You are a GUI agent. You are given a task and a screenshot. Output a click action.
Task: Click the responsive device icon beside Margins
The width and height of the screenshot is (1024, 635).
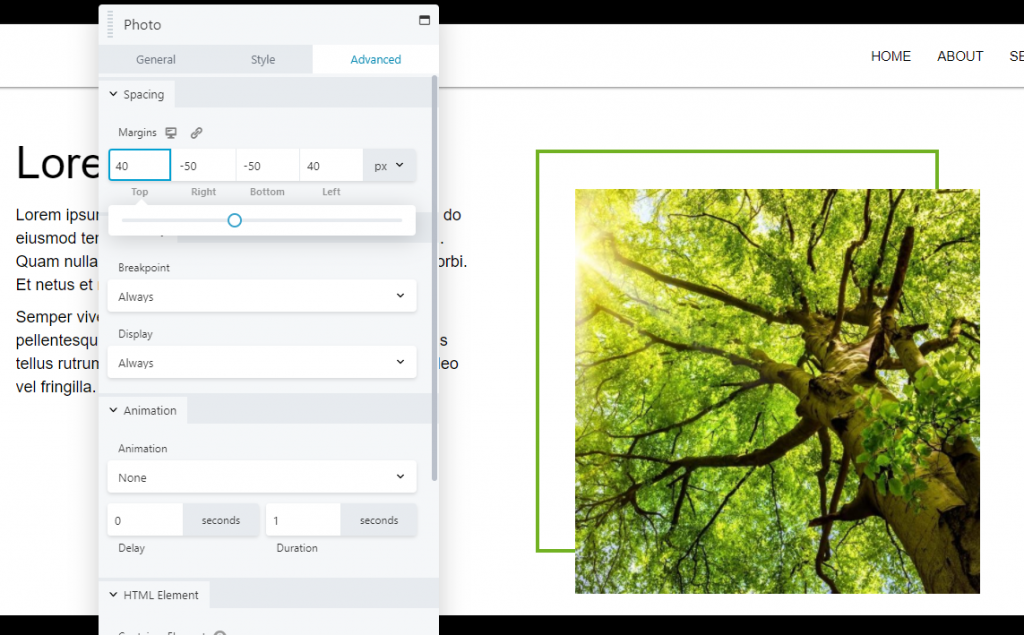(171, 133)
